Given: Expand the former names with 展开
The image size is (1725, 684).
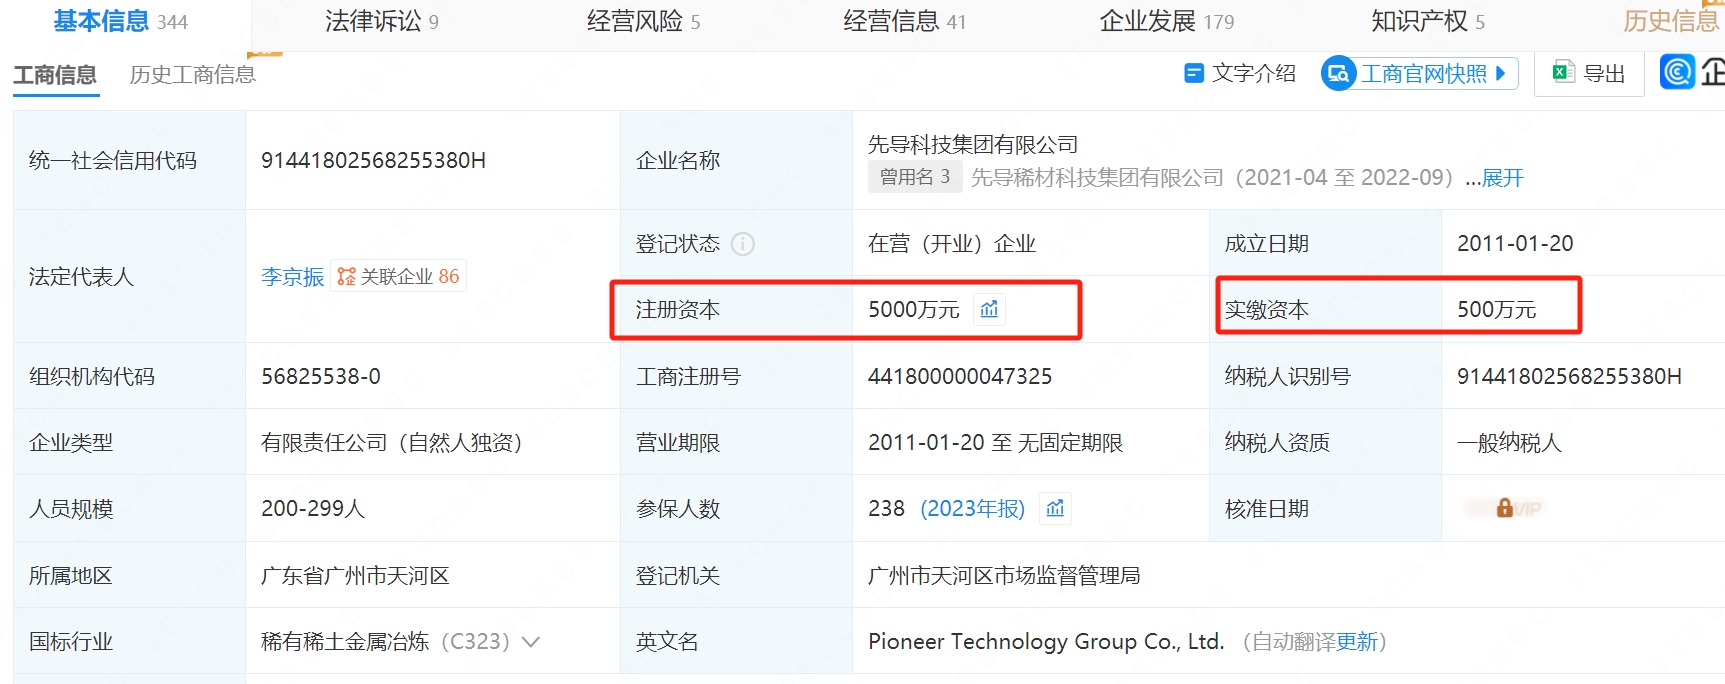Looking at the screenshot, I should (x=1502, y=178).
